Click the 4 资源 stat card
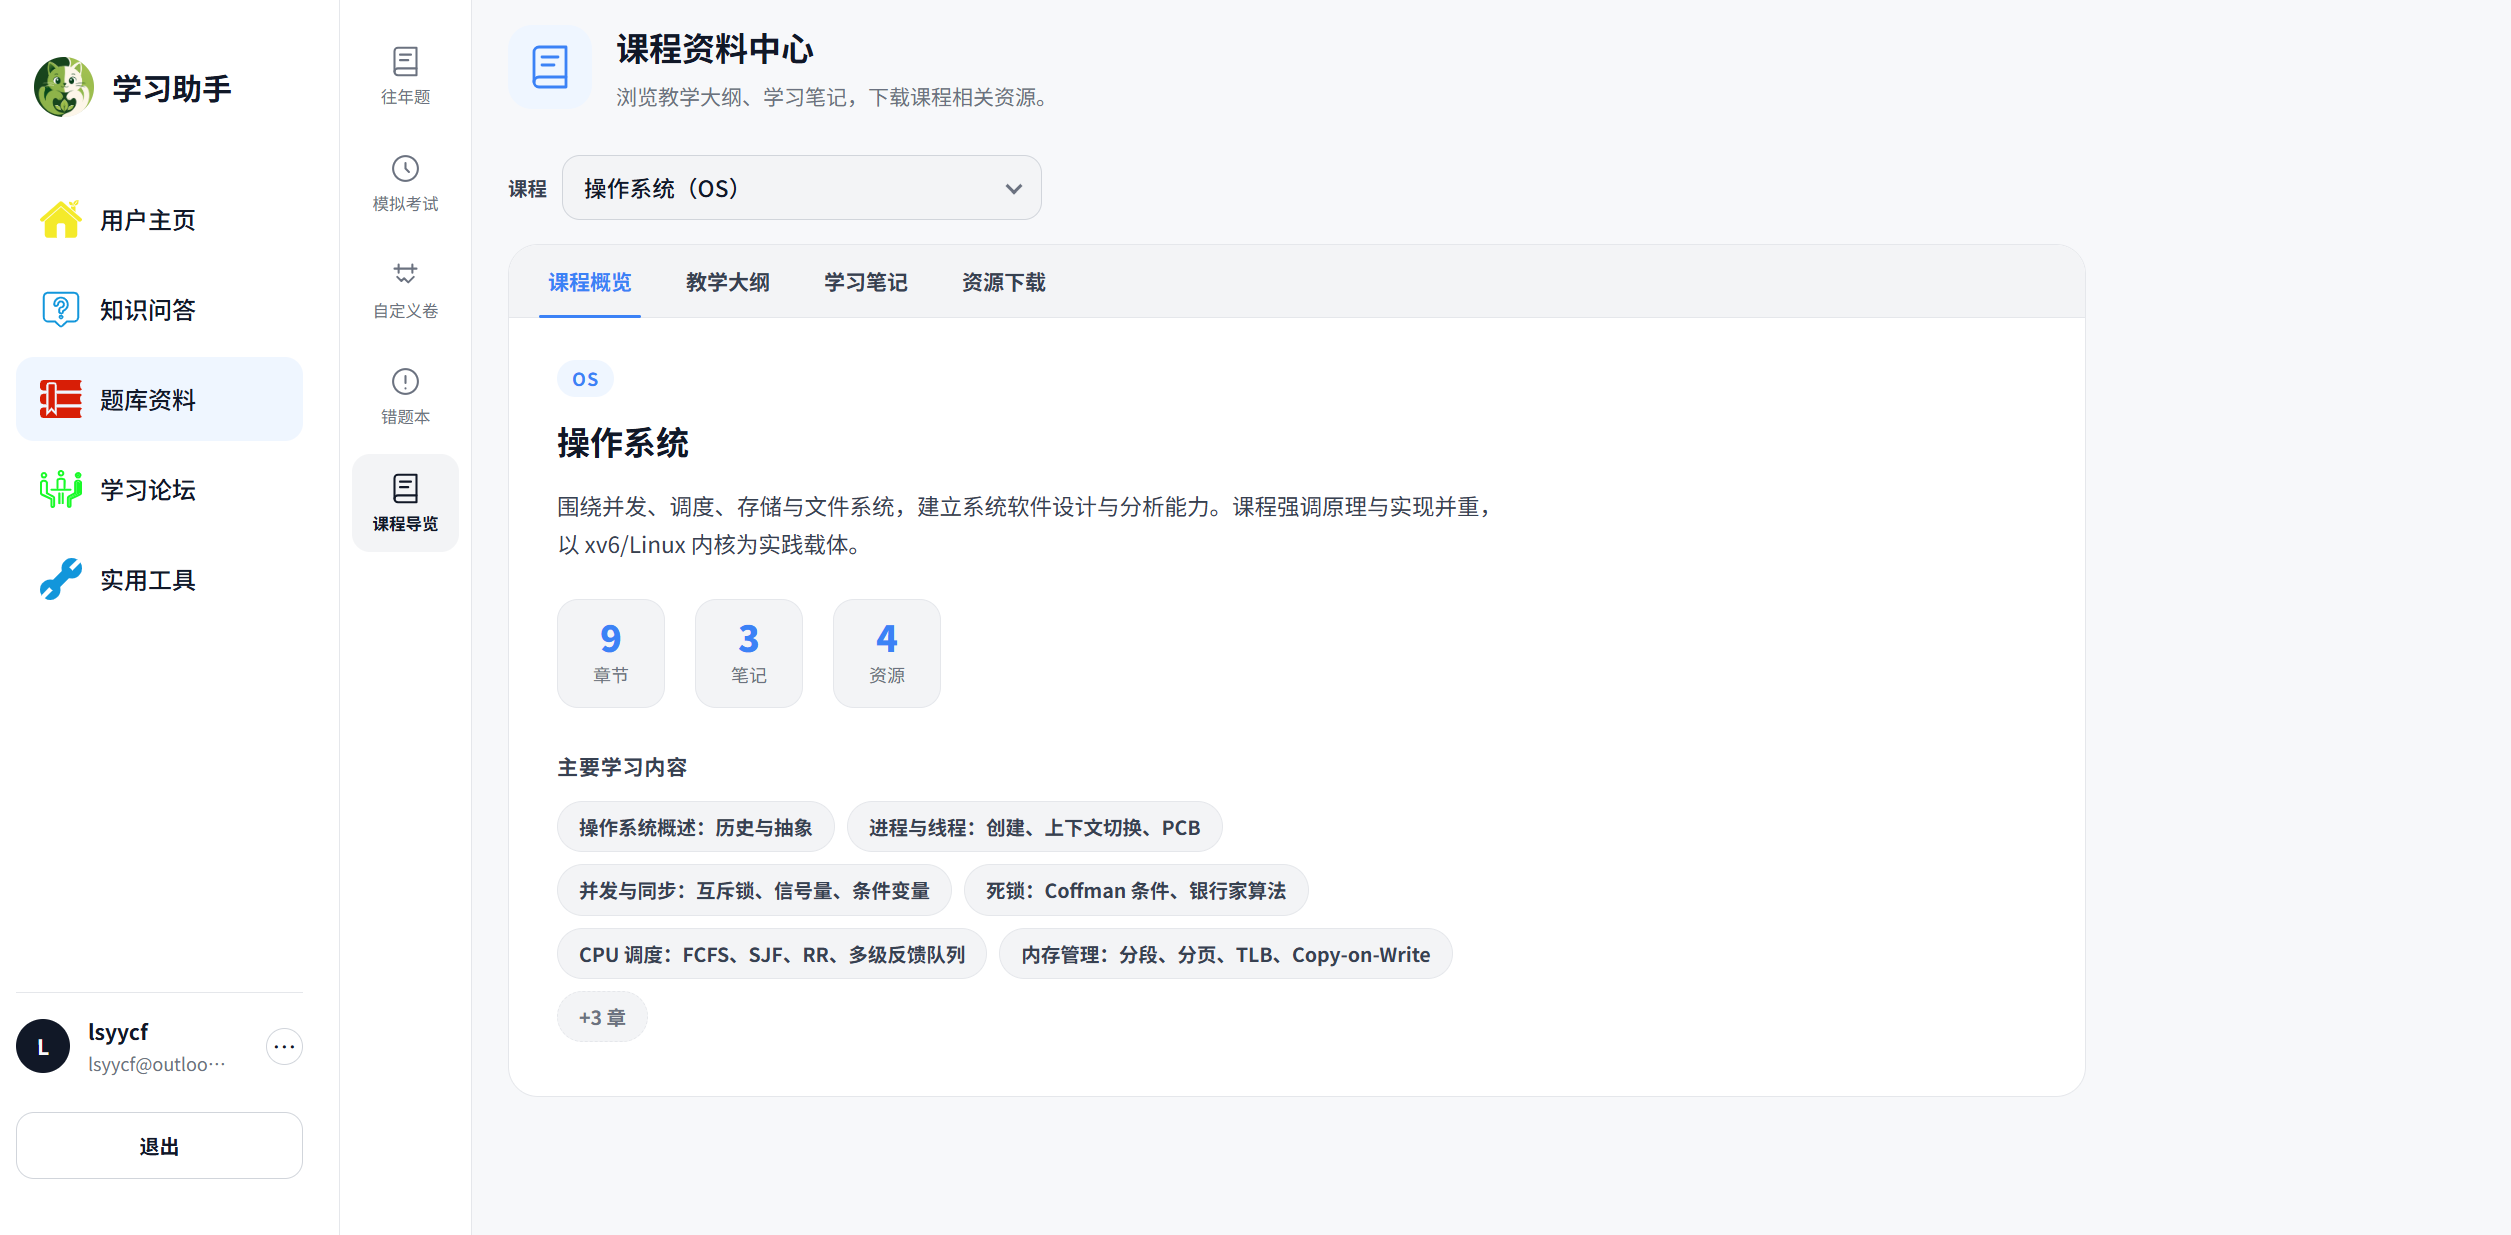Screen dimensions: 2511x1235 point(887,653)
